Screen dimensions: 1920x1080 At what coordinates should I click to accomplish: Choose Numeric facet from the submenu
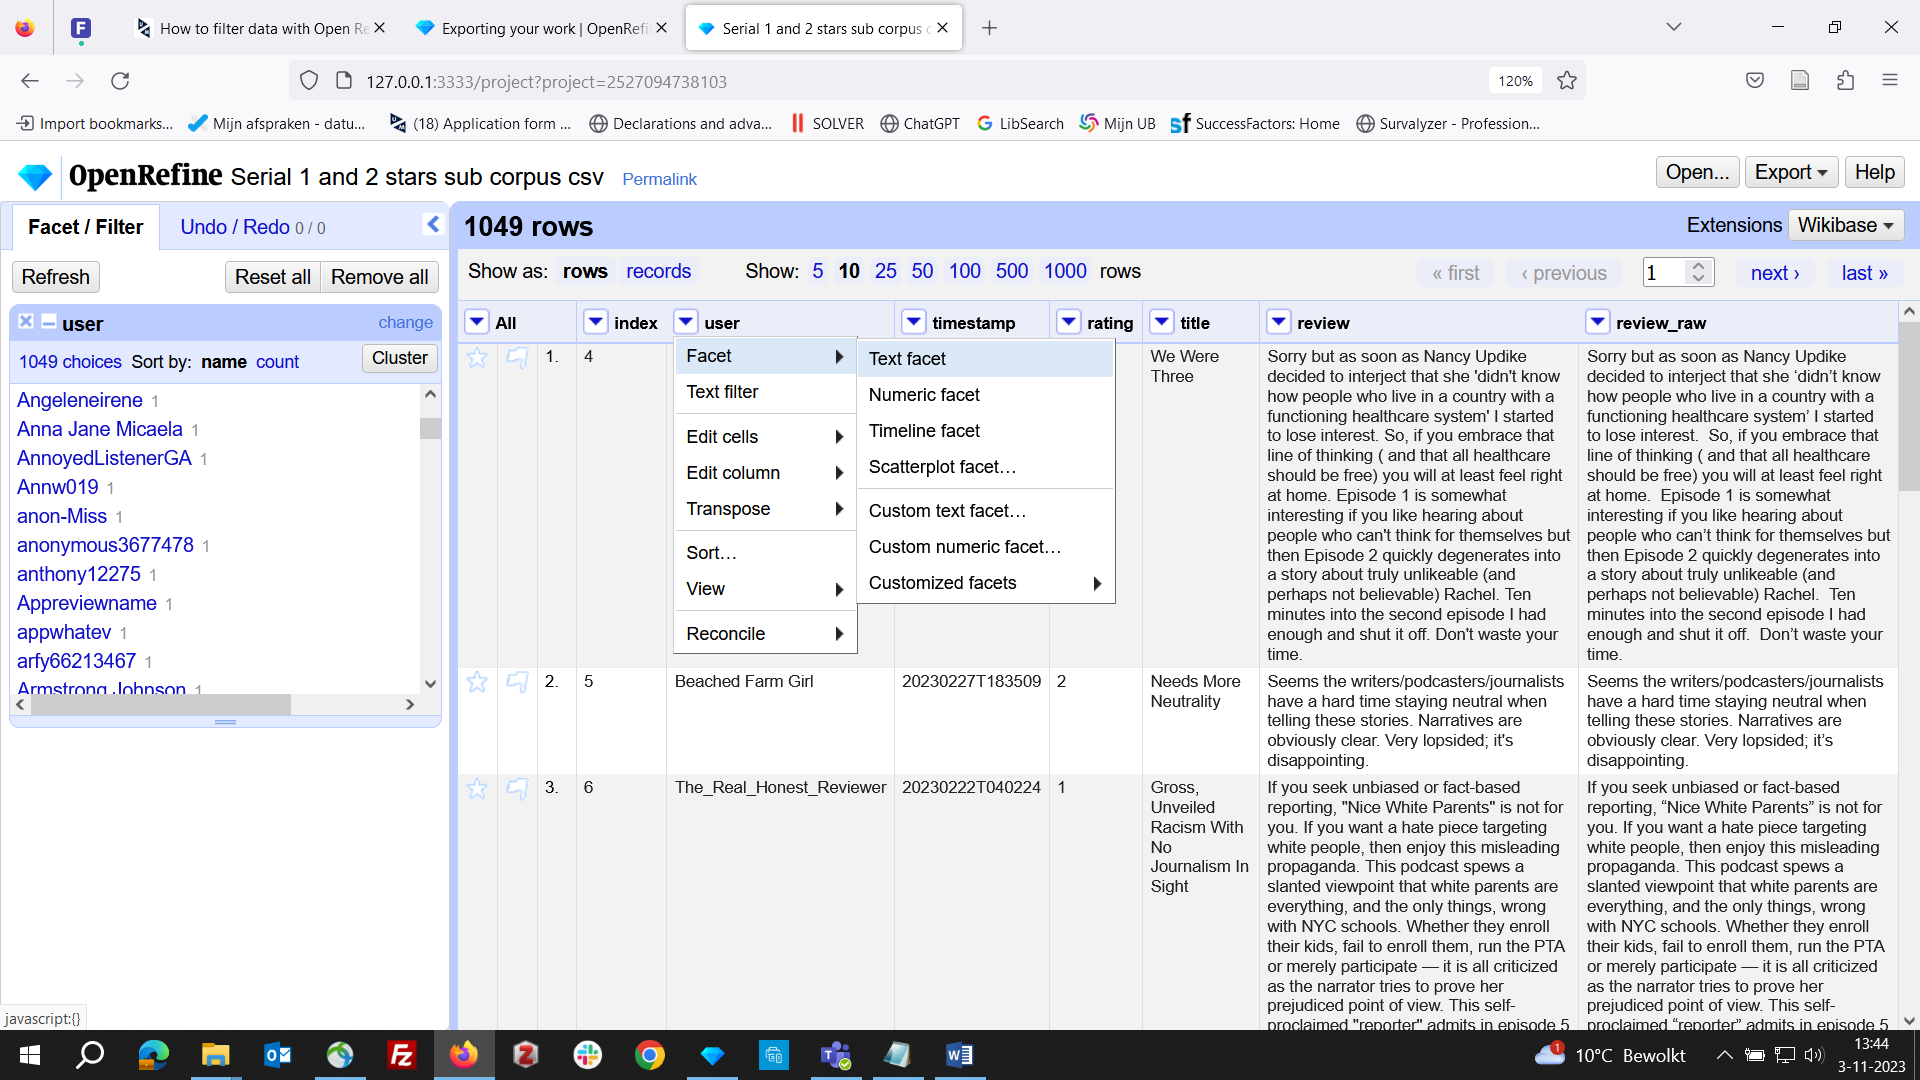(x=985, y=395)
